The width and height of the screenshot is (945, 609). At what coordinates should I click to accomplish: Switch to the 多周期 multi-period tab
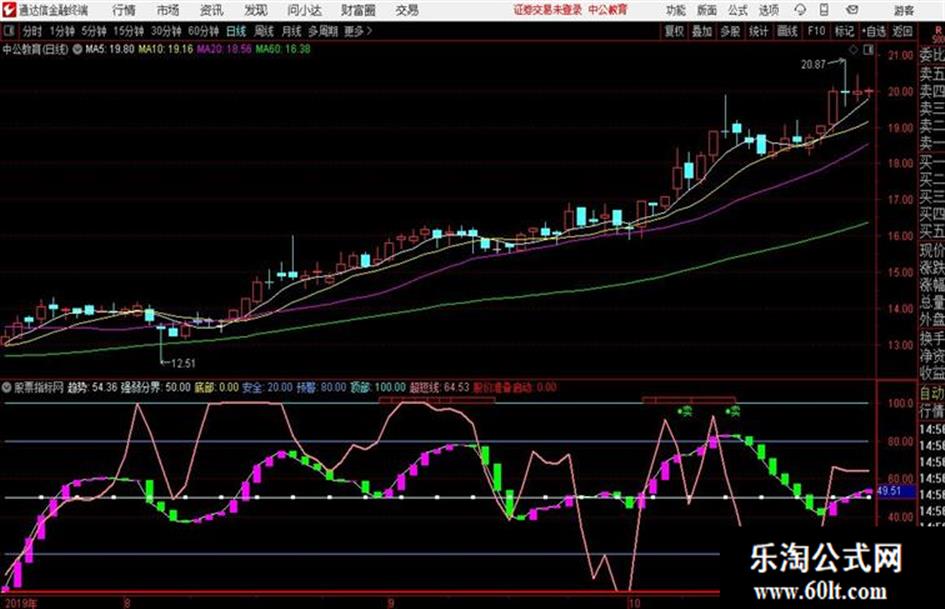[323, 31]
